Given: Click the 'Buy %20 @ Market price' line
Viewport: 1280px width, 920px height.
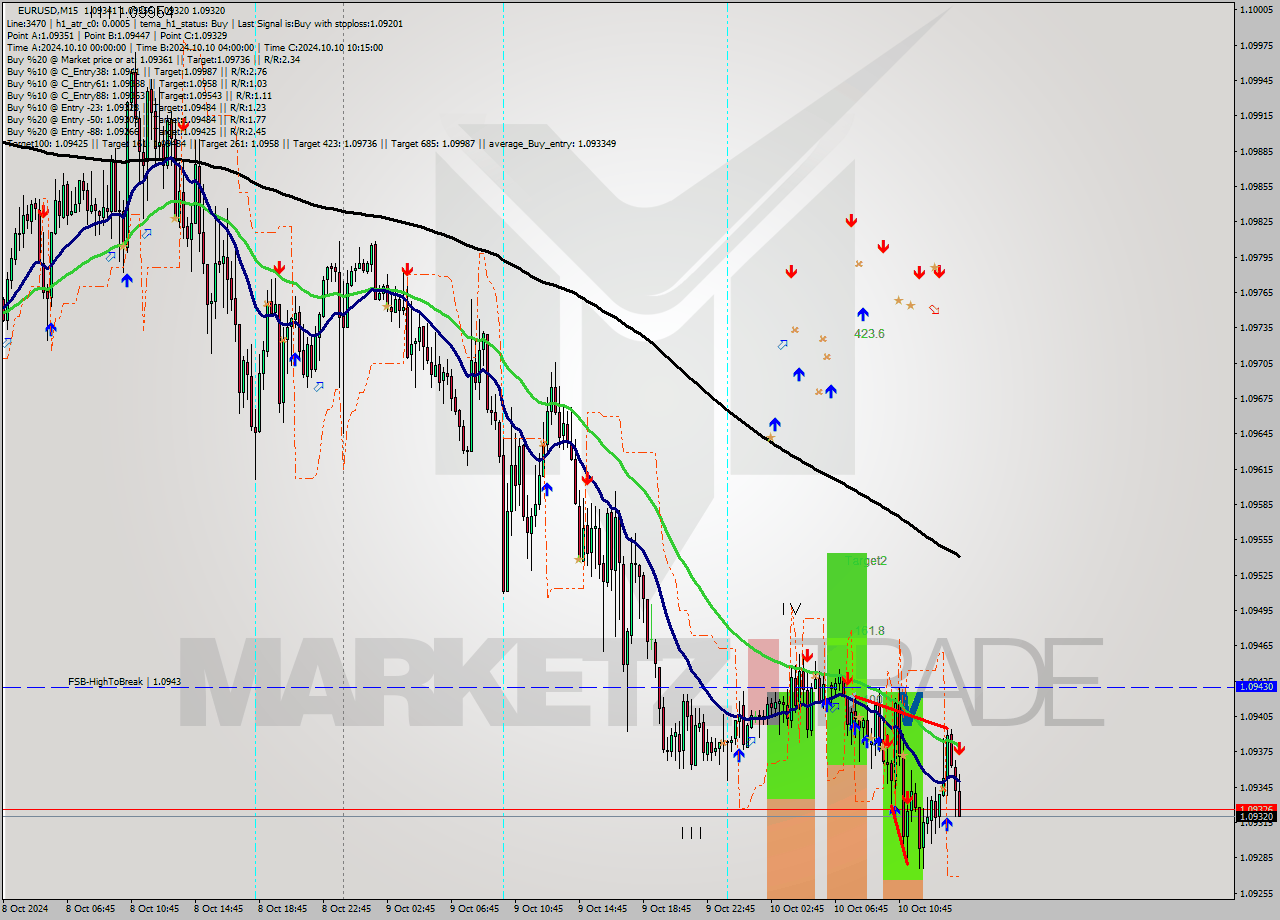Looking at the screenshot, I should (153, 59).
